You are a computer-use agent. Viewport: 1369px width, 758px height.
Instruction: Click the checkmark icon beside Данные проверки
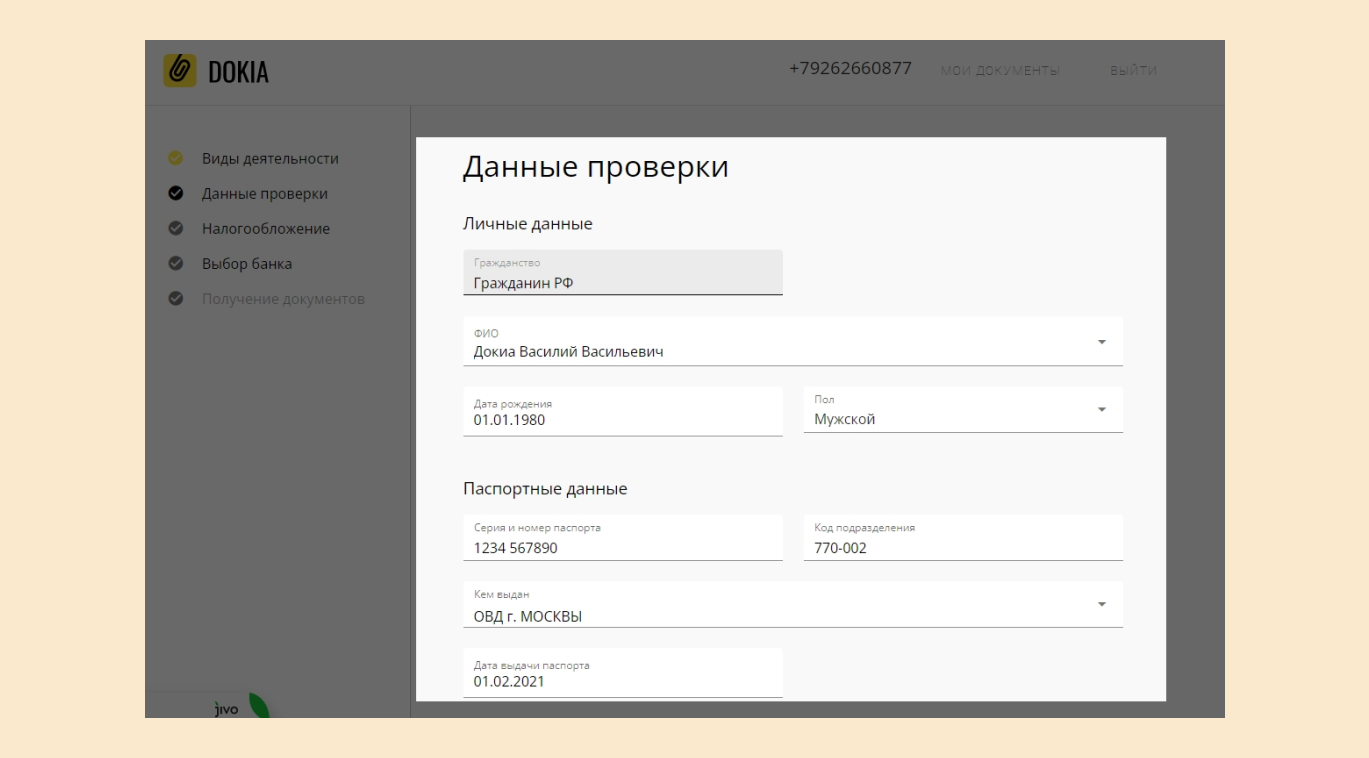click(175, 193)
